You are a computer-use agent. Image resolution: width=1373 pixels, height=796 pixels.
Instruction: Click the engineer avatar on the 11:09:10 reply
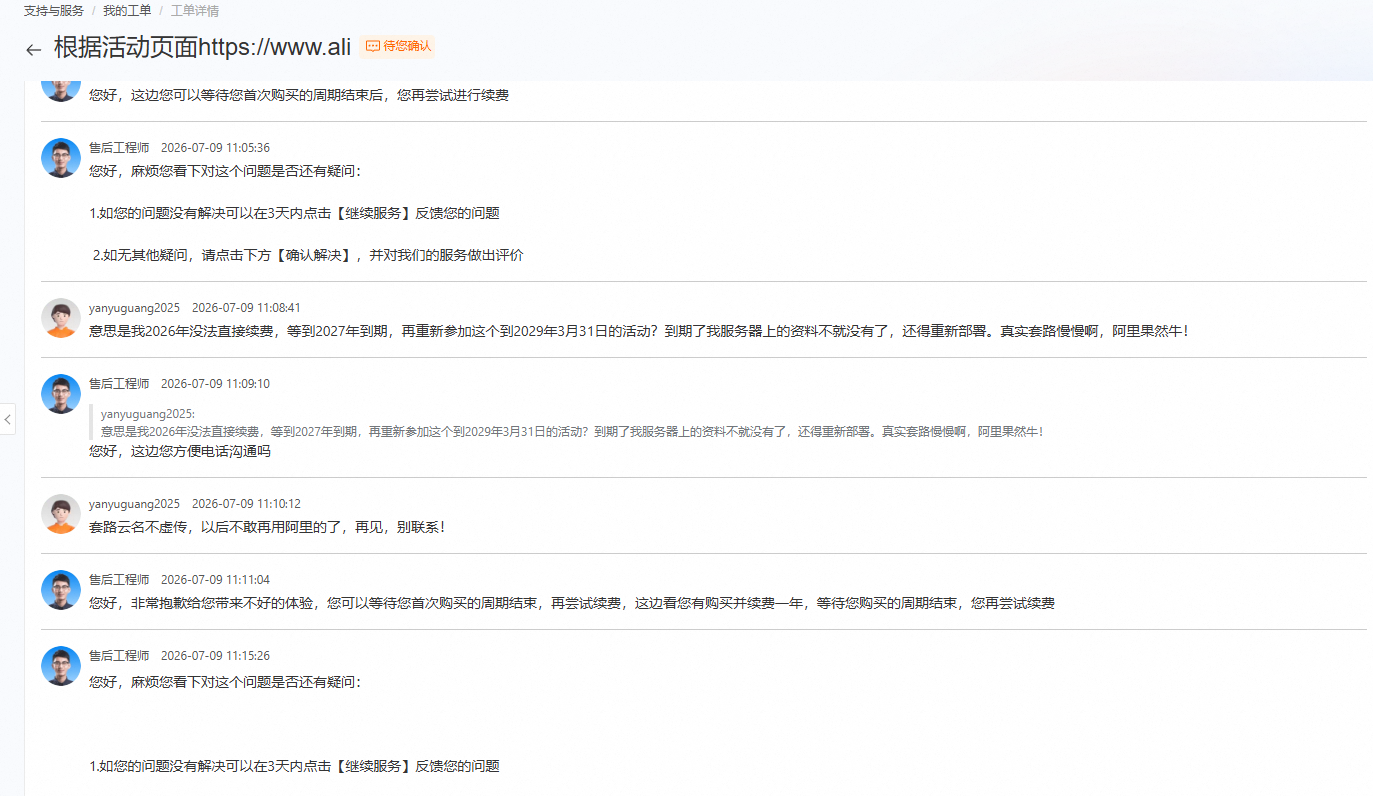[x=61, y=394]
